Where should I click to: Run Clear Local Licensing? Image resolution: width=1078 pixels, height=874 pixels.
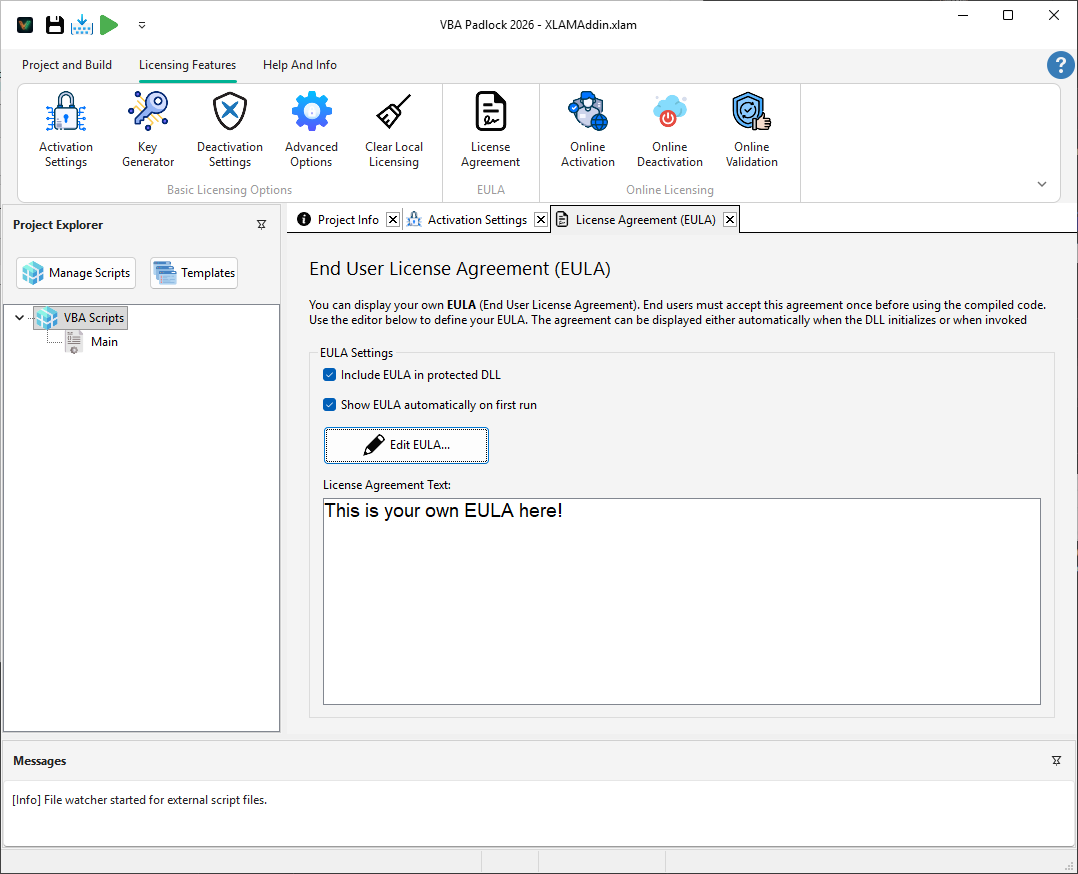393,128
